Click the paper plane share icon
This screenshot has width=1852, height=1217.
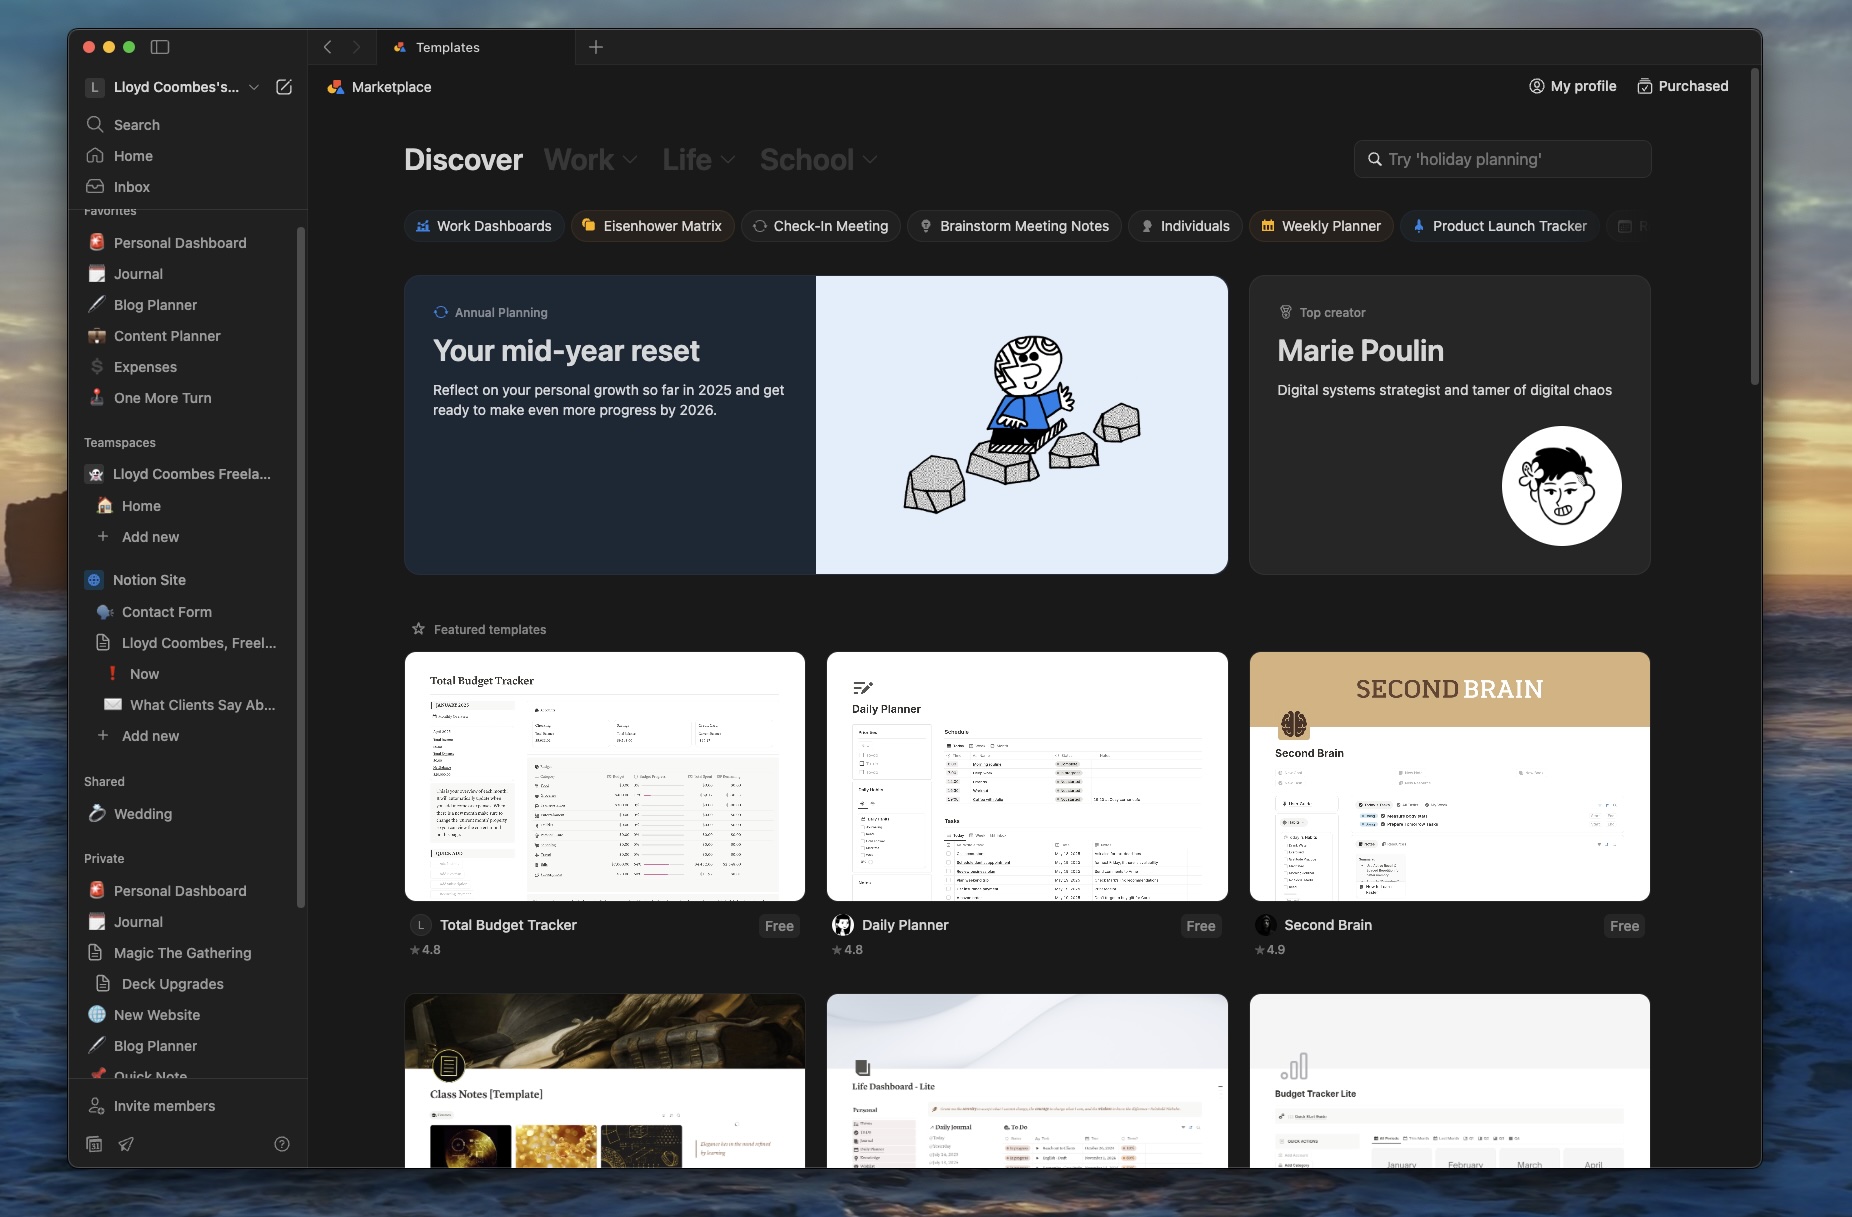[126, 1144]
